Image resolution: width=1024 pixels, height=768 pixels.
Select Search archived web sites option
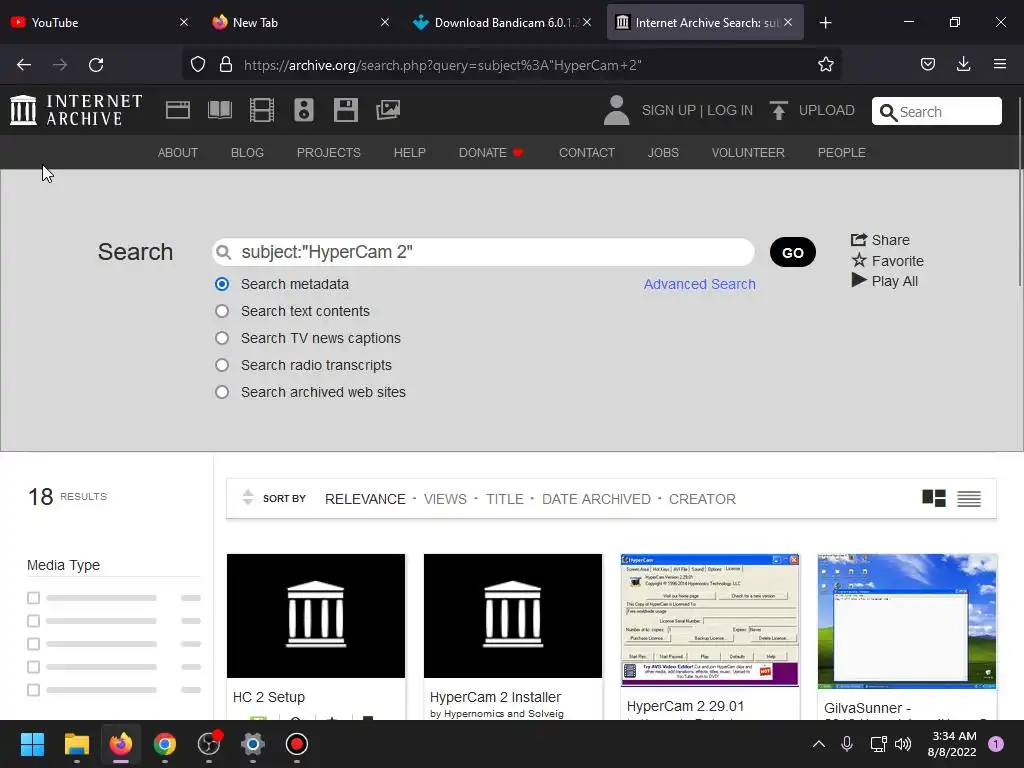222,392
